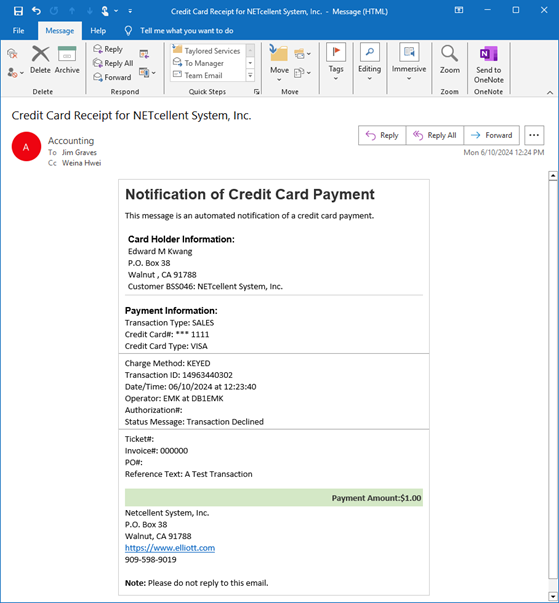Click the Reply All icon in the ribbon

click(98, 63)
